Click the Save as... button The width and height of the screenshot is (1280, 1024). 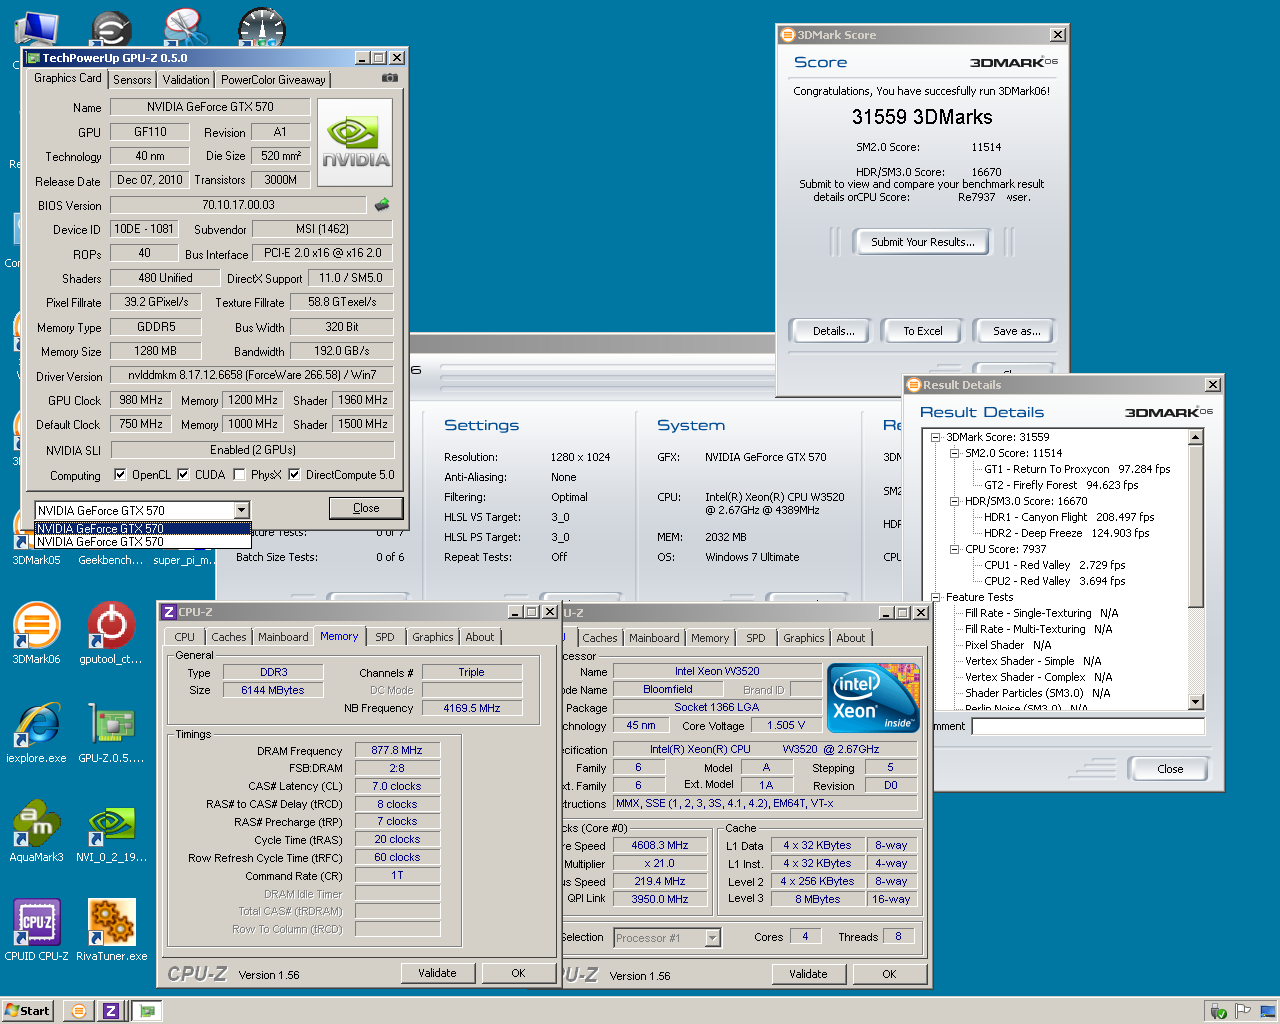pos(1016,331)
